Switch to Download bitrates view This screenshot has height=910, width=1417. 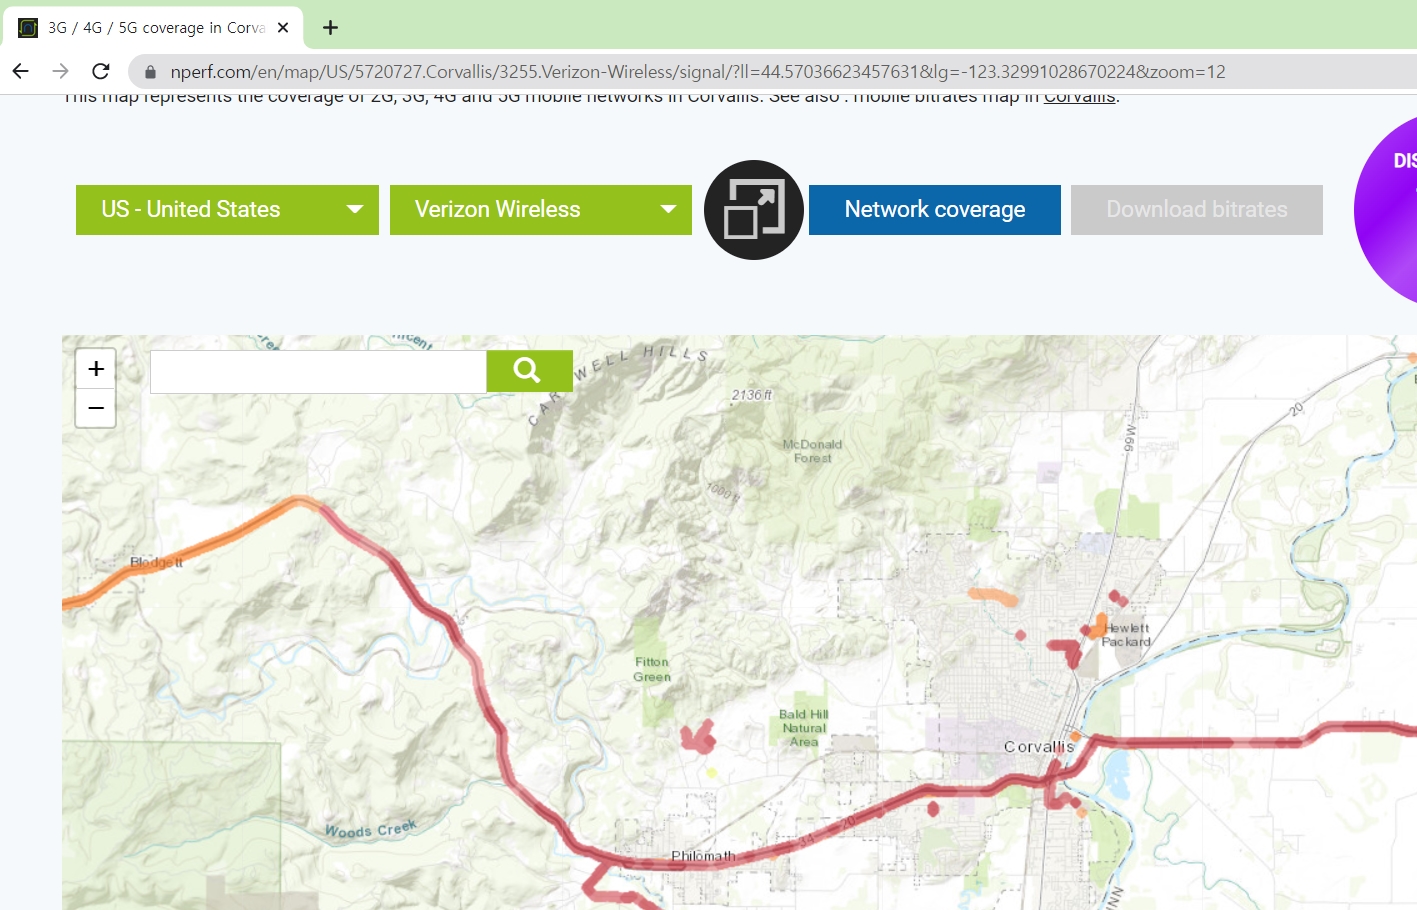point(1197,210)
